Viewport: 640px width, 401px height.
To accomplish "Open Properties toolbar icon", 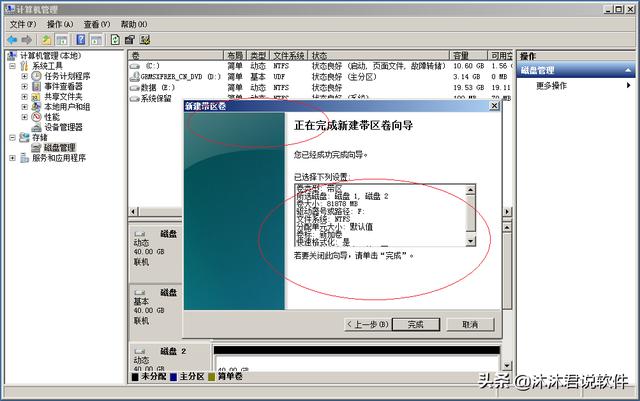I will (130, 40).
